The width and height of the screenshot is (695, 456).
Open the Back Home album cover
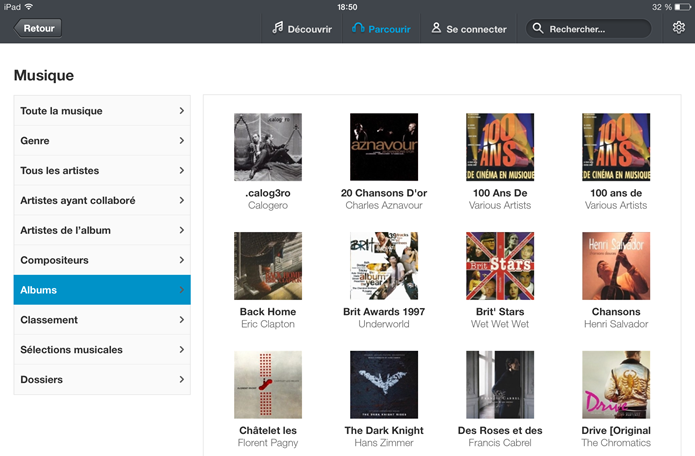[268, 266]
